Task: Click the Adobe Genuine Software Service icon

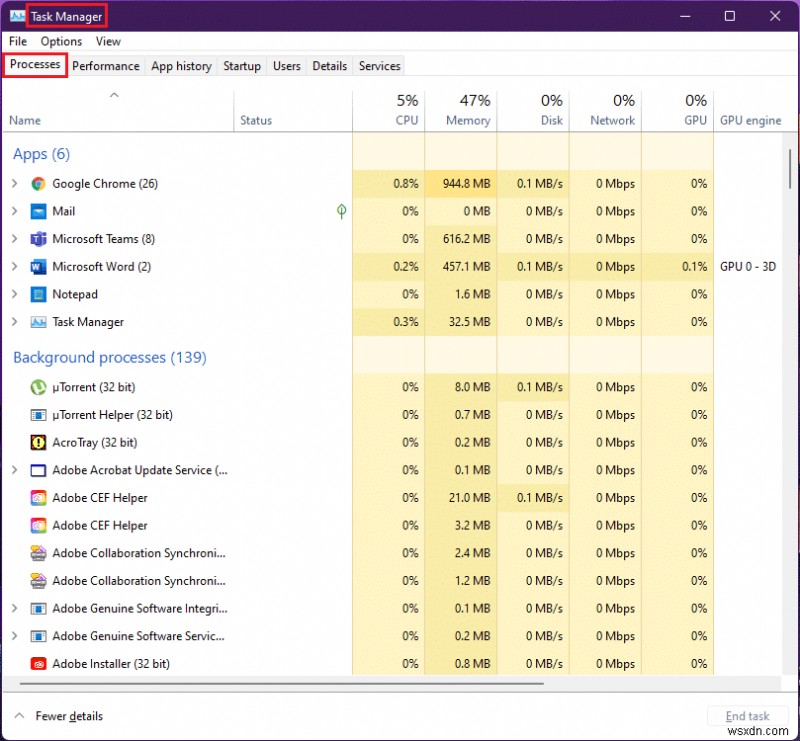Action: point(38,636)
